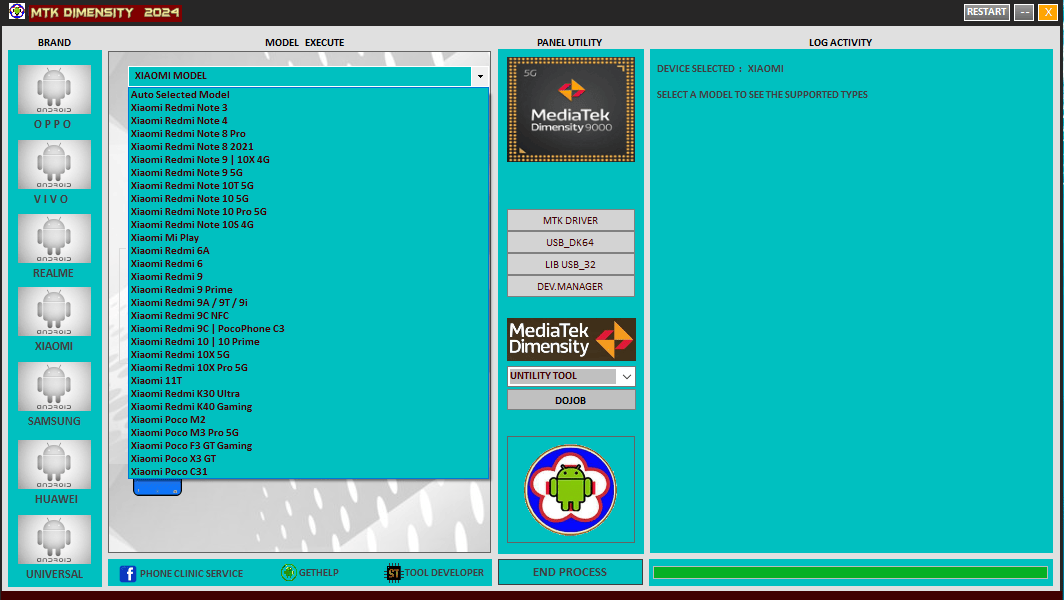The height and width of the screenshot is (600, 1064).
Task: Choose Xiaomi Redmi 6A
Action: point(308,250)
